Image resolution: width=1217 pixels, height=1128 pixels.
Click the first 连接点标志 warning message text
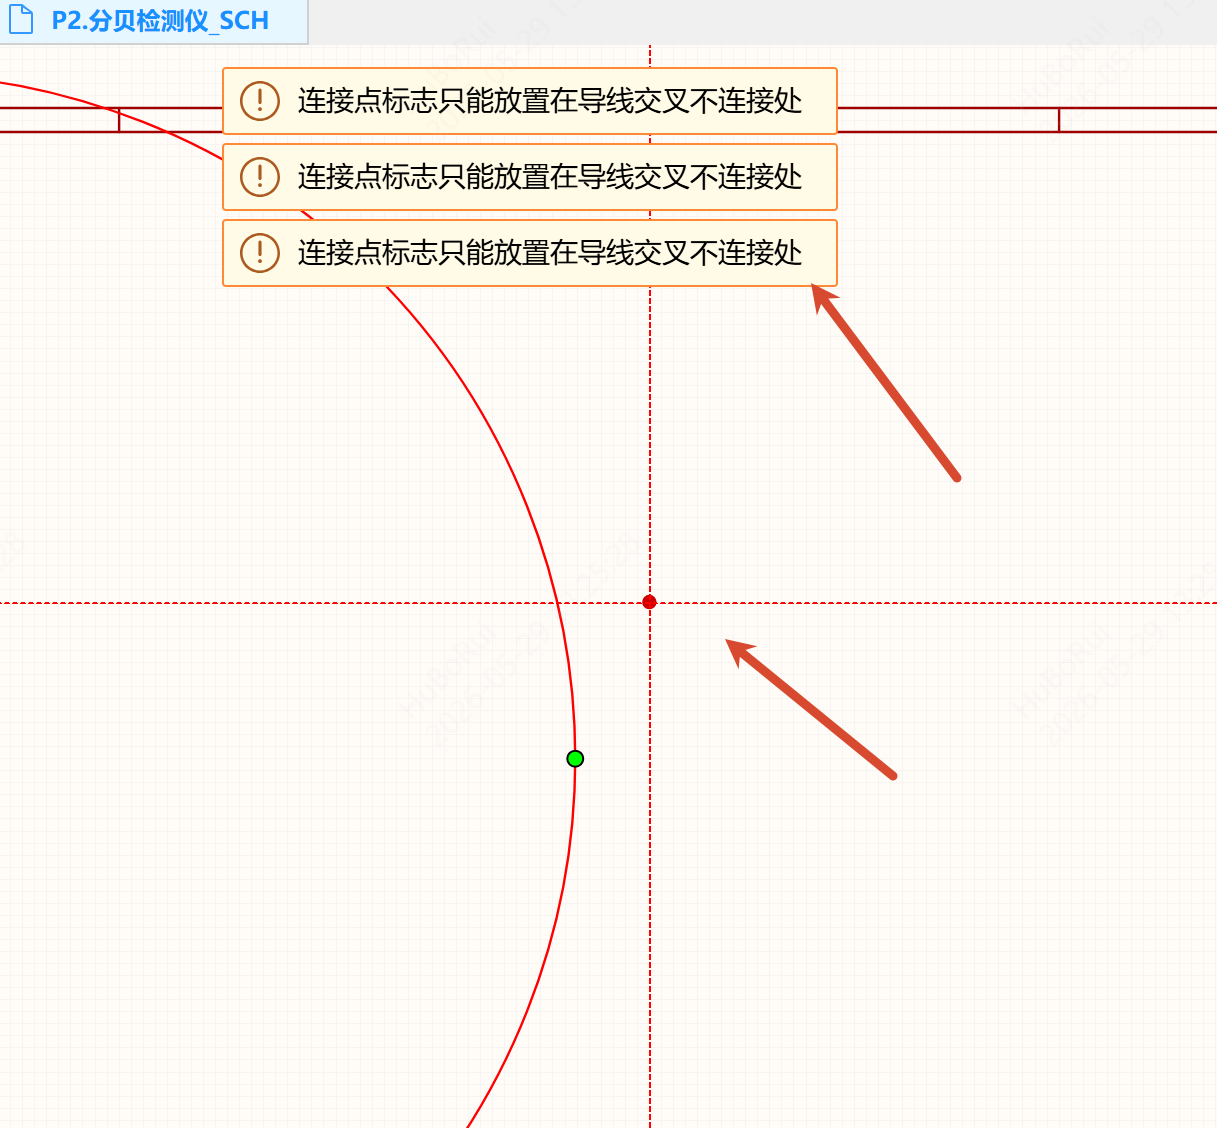[550, 101]
